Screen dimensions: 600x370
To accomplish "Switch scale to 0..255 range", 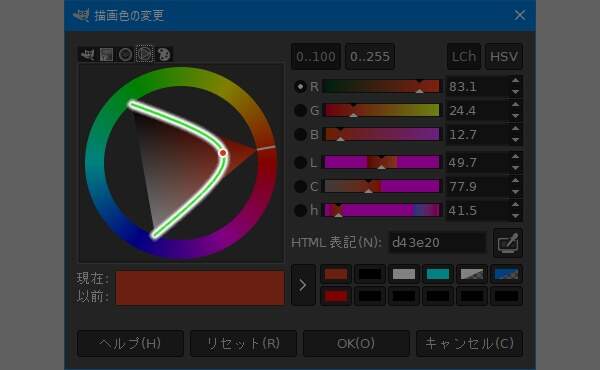I will pos(370,57).
